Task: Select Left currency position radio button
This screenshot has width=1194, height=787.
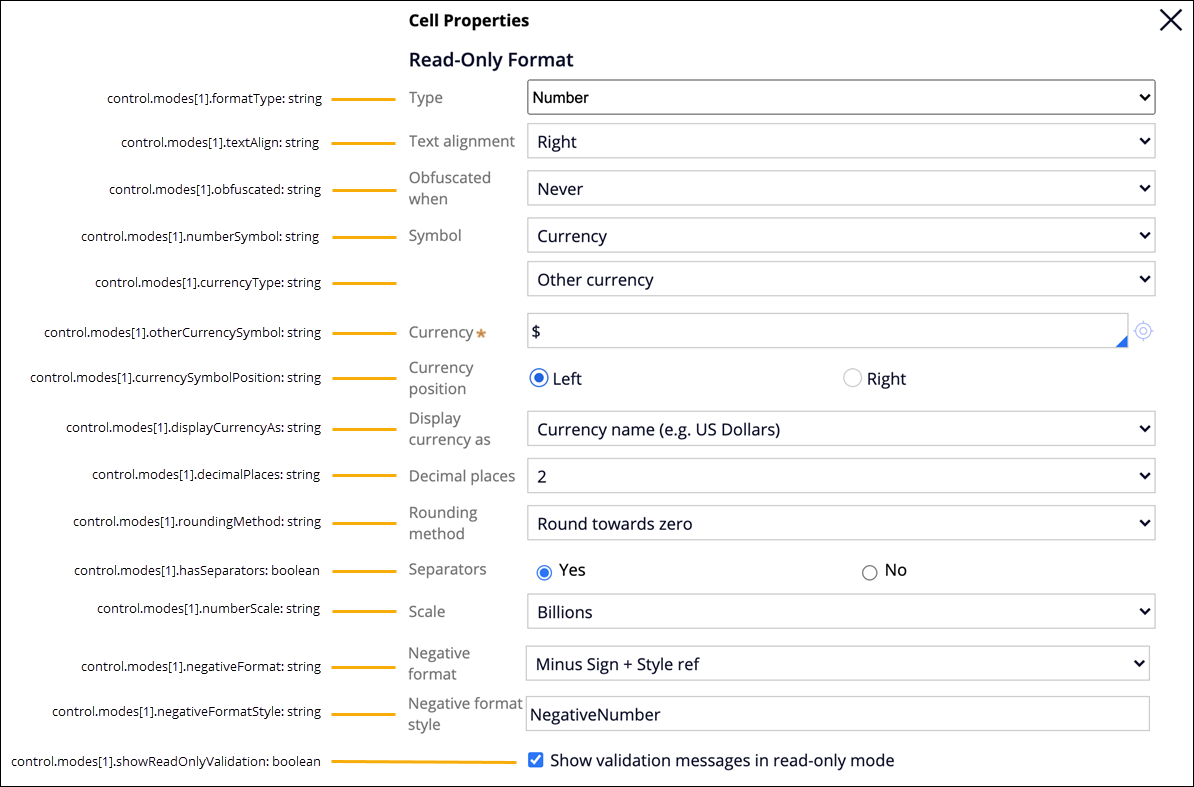Action: pos(540,378)
